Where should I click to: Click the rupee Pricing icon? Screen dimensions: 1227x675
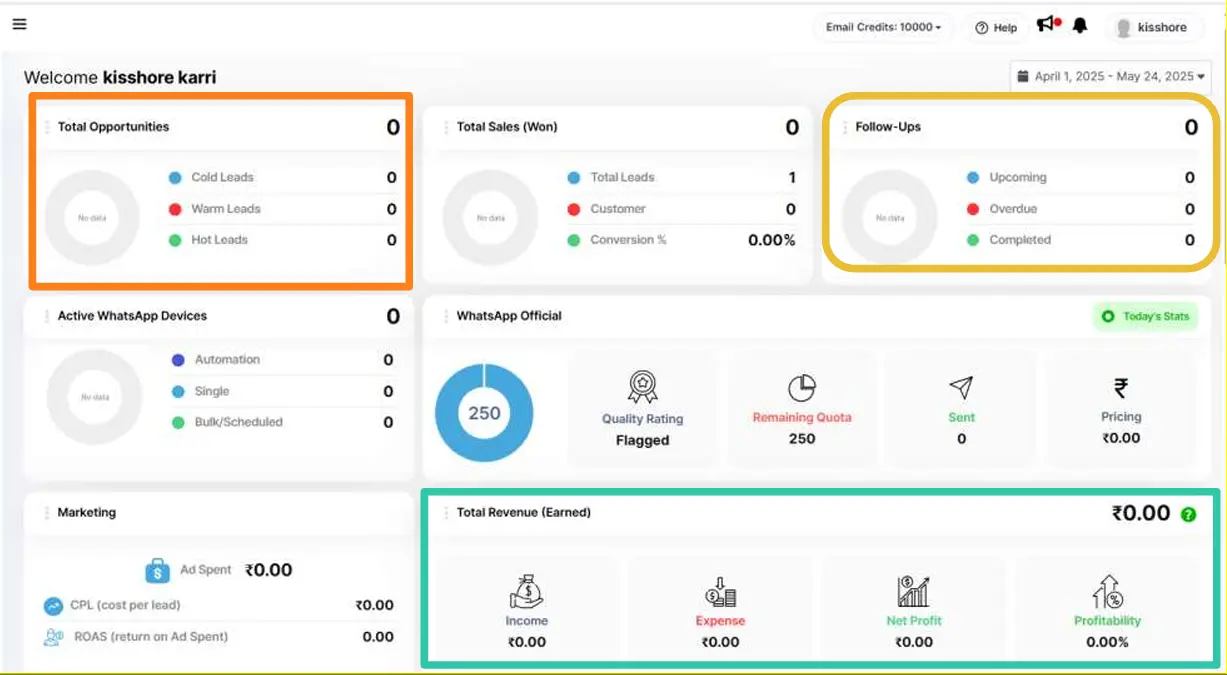(1121, 388)
